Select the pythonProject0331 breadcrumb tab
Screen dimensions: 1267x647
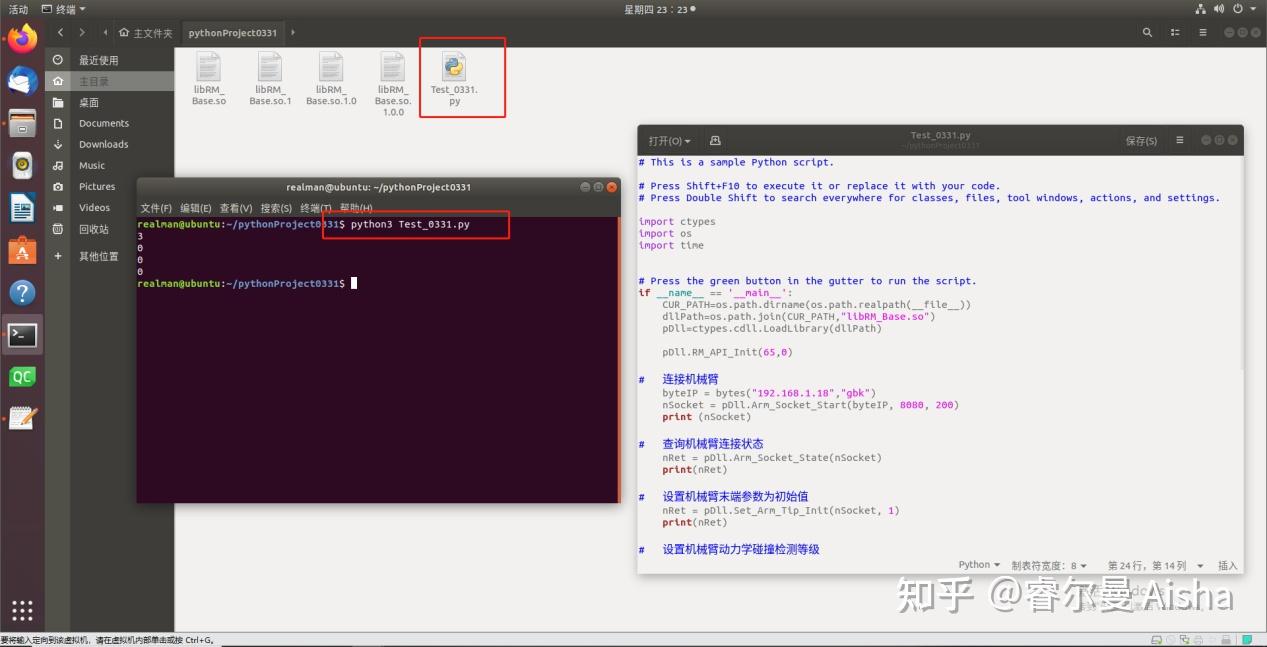click(x=233, y=32)
